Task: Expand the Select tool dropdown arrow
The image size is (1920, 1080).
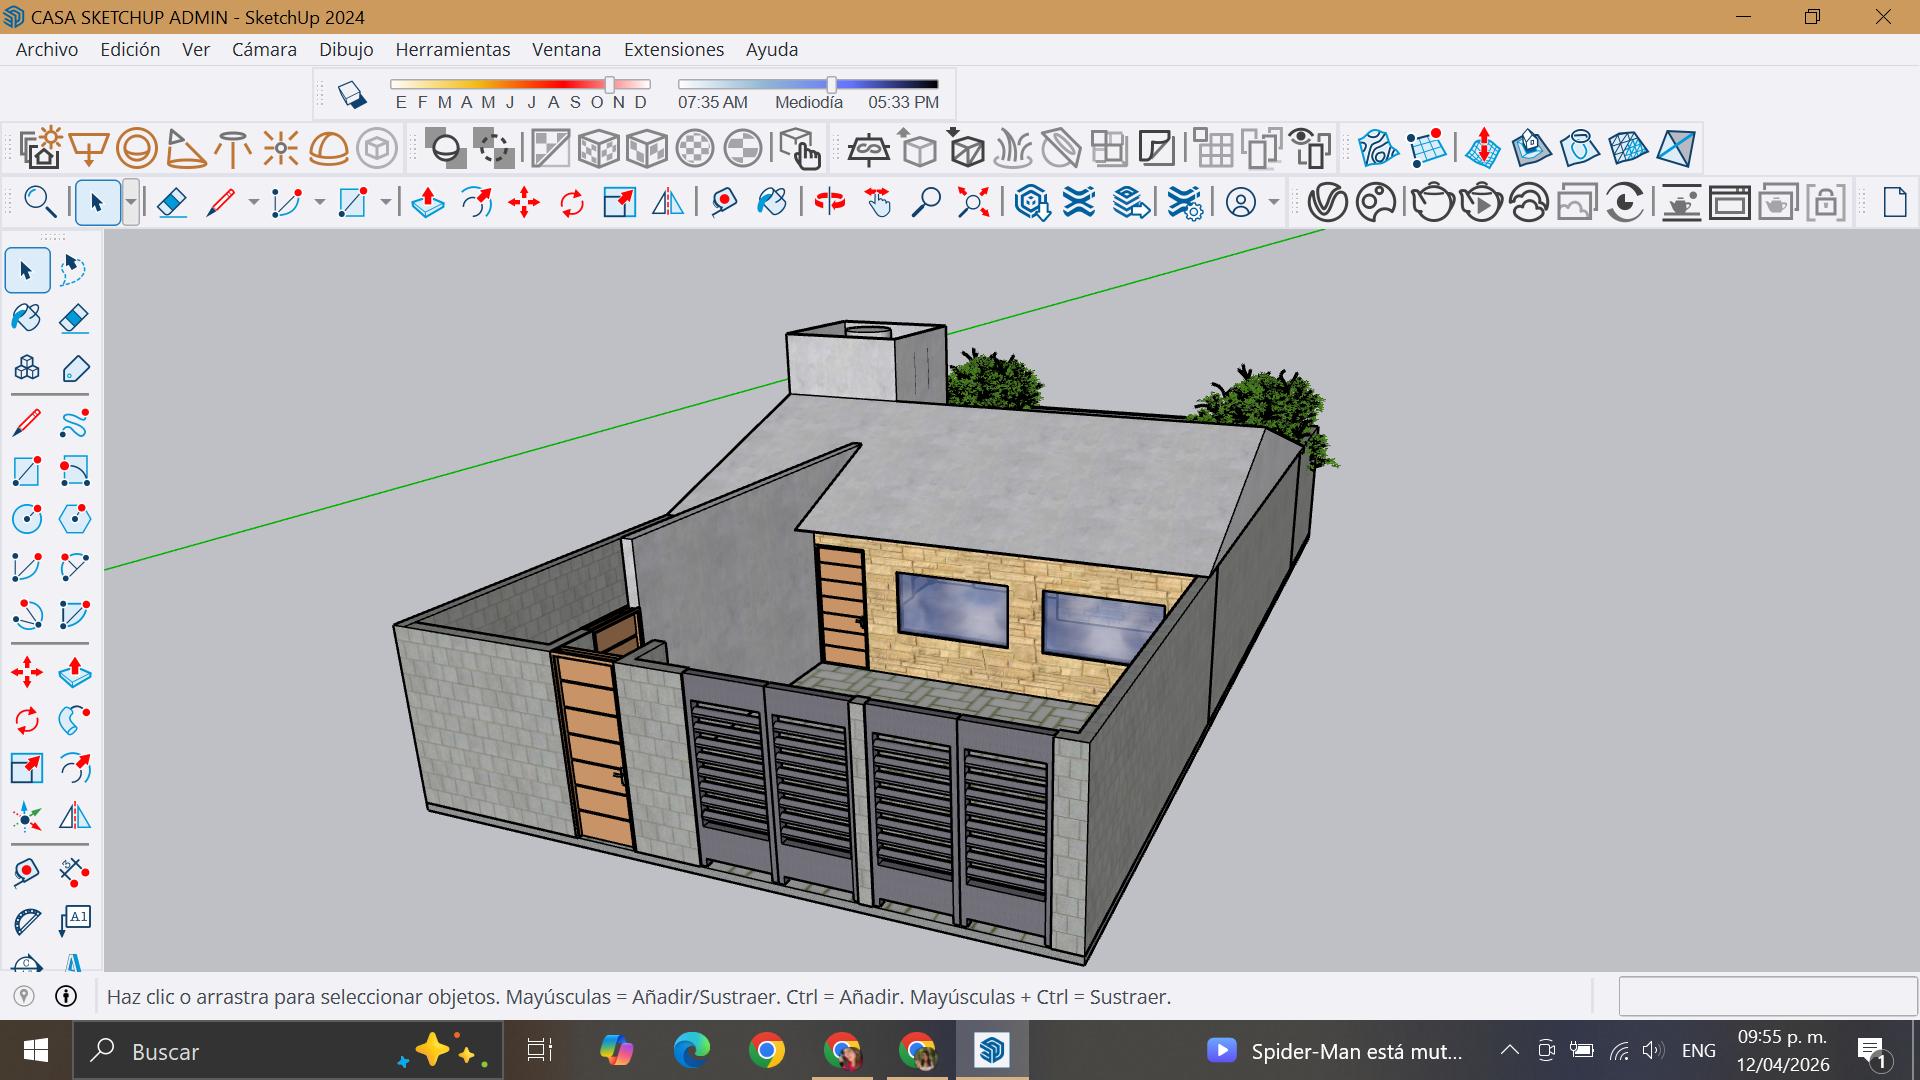Action: point(130,203)
